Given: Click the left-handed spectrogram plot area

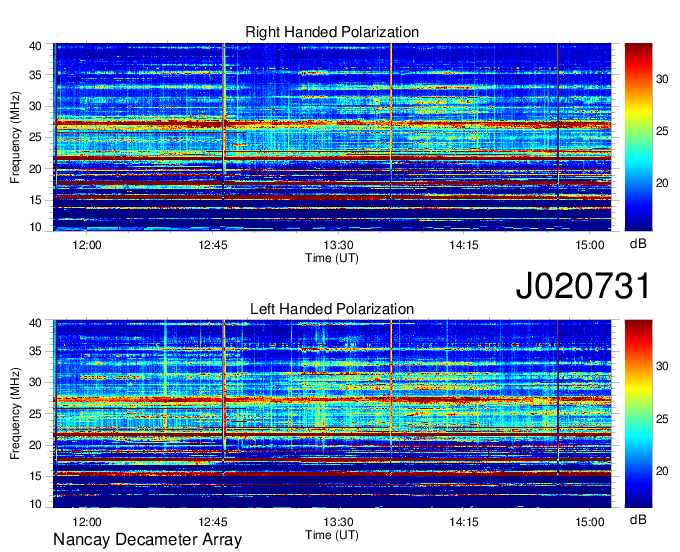Looking at the screenshot, I should click(332, 414).
